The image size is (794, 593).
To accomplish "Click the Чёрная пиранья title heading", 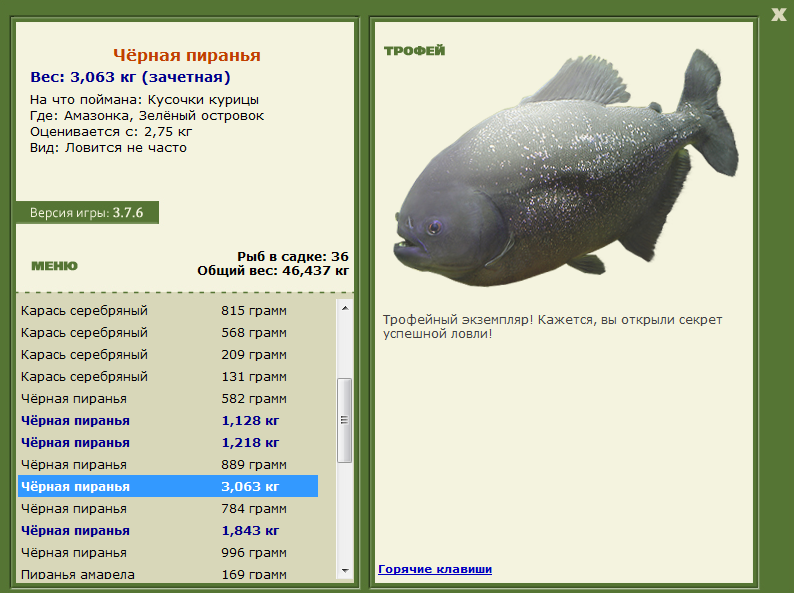I will coord(186,55).
